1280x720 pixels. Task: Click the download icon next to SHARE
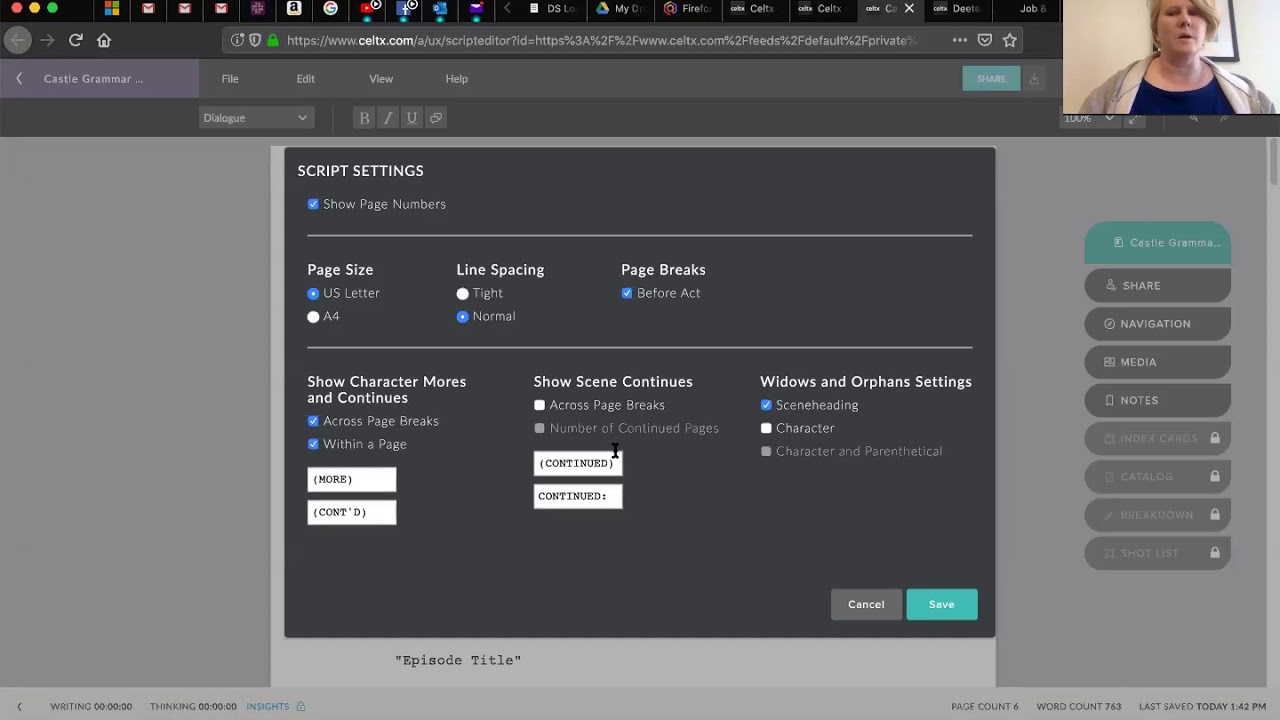pyautogui.click(x=1034, y=79)
